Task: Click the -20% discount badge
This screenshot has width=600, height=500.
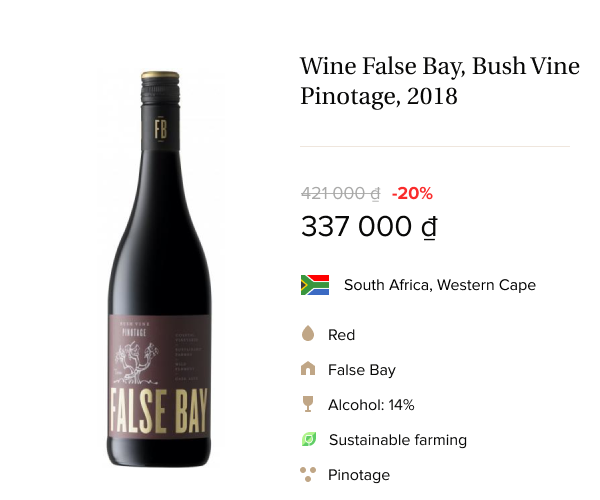Action: (412, 193)
